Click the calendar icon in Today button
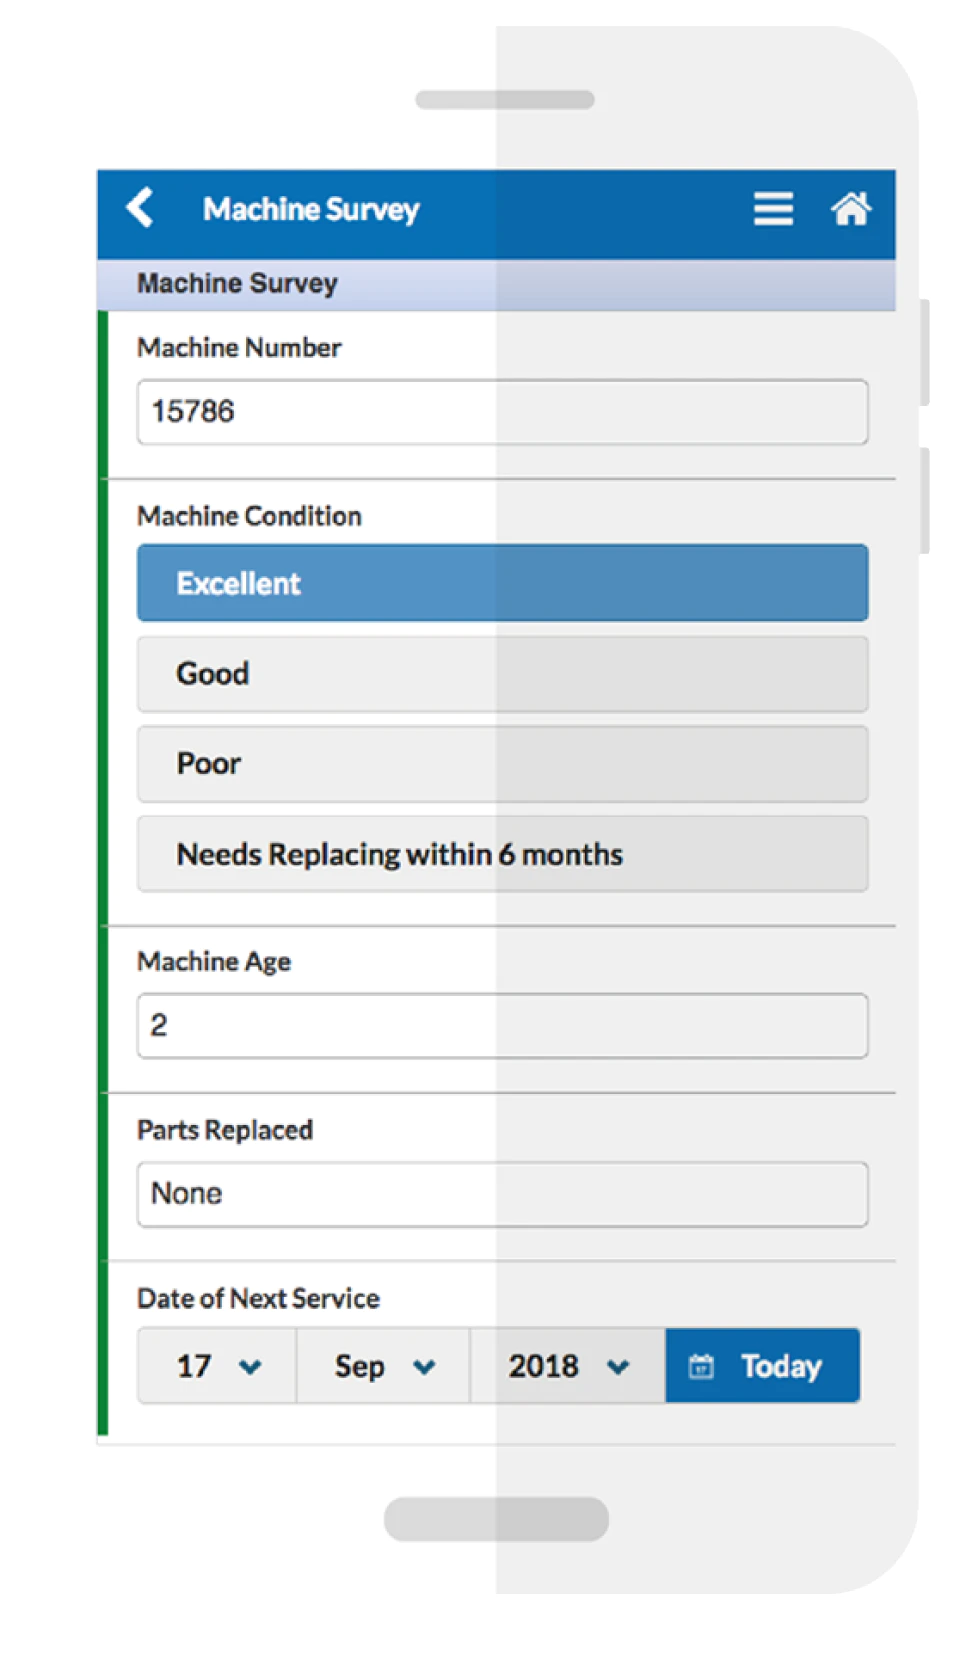 [702, 1366]
